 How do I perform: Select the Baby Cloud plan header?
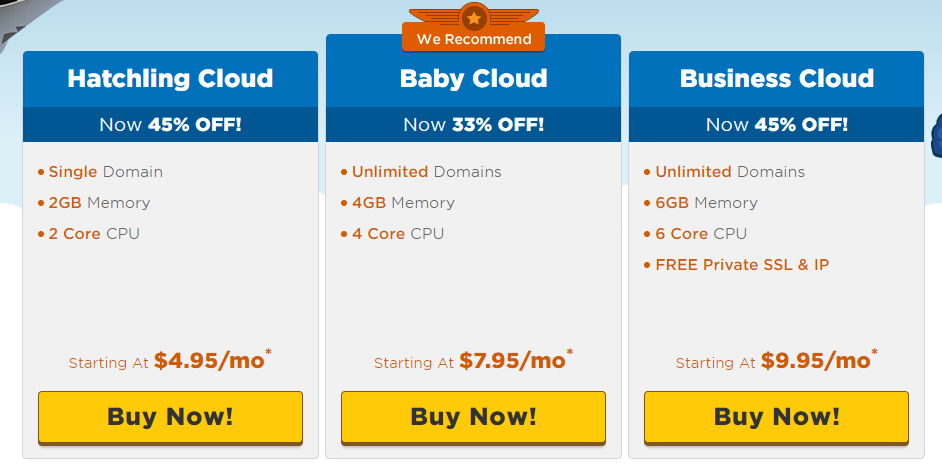[x=473, y=79]
